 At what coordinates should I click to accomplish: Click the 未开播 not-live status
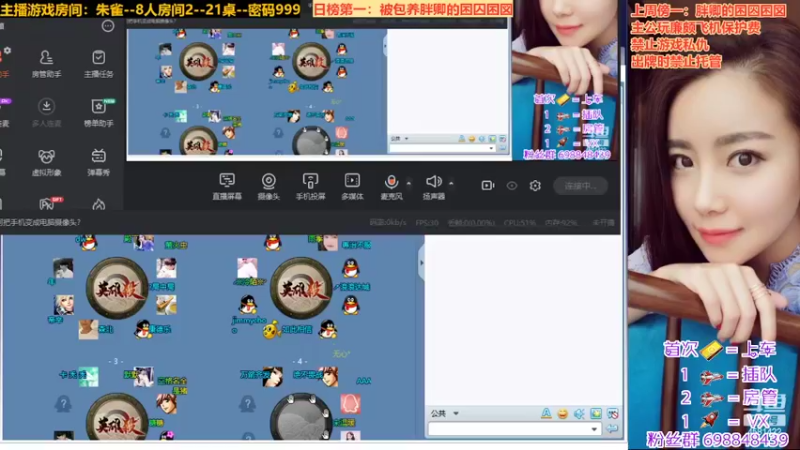[603, 223]
